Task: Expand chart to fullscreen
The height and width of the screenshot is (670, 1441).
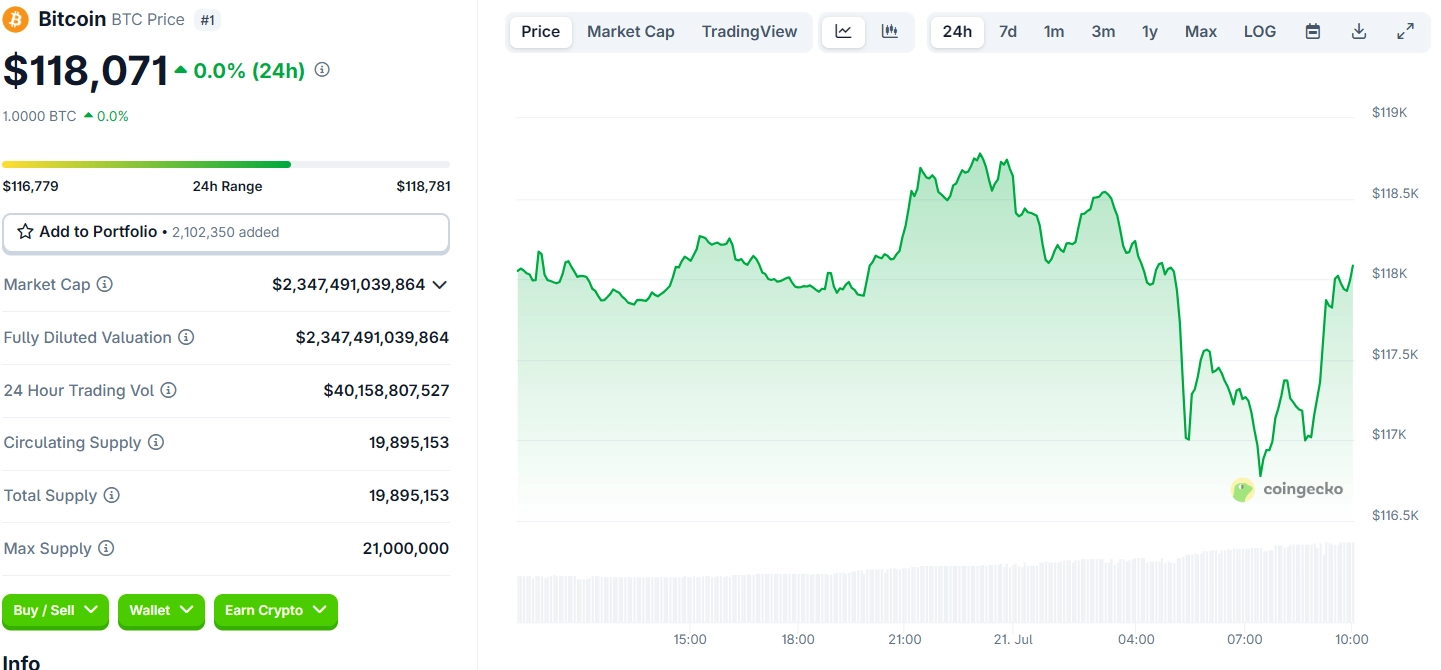Action: (1405, 32)
